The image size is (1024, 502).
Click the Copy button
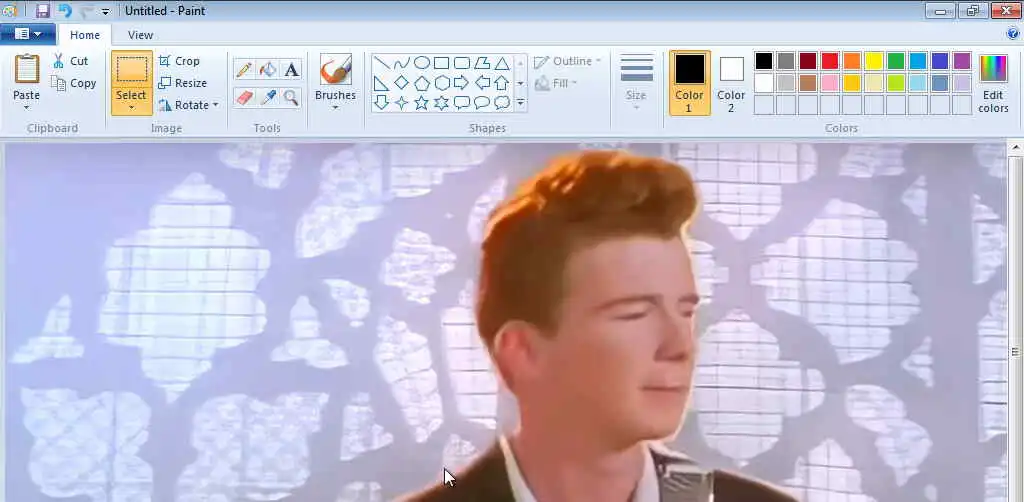[74, 83]
